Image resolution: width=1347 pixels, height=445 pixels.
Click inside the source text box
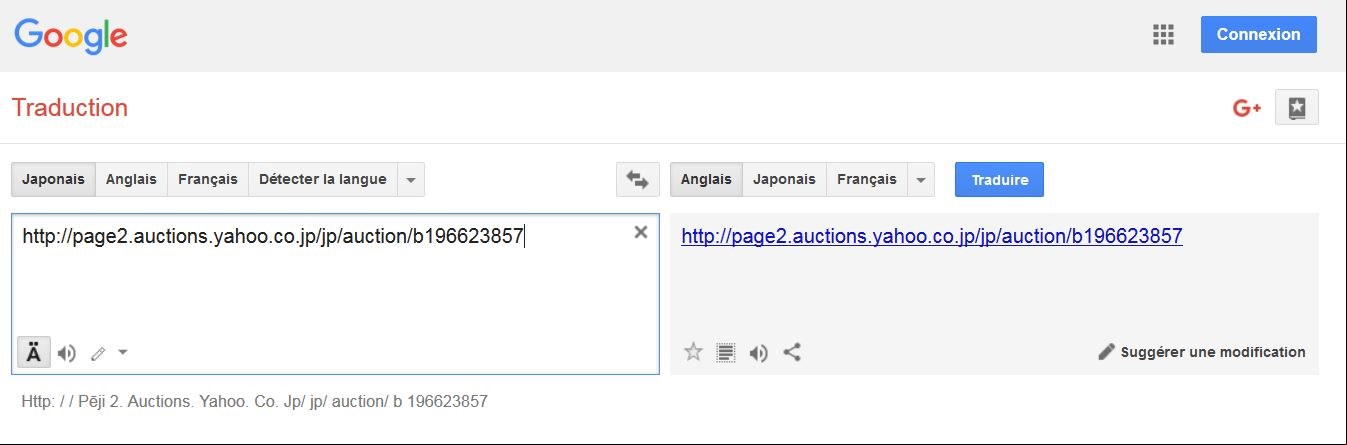click(335, 294)
